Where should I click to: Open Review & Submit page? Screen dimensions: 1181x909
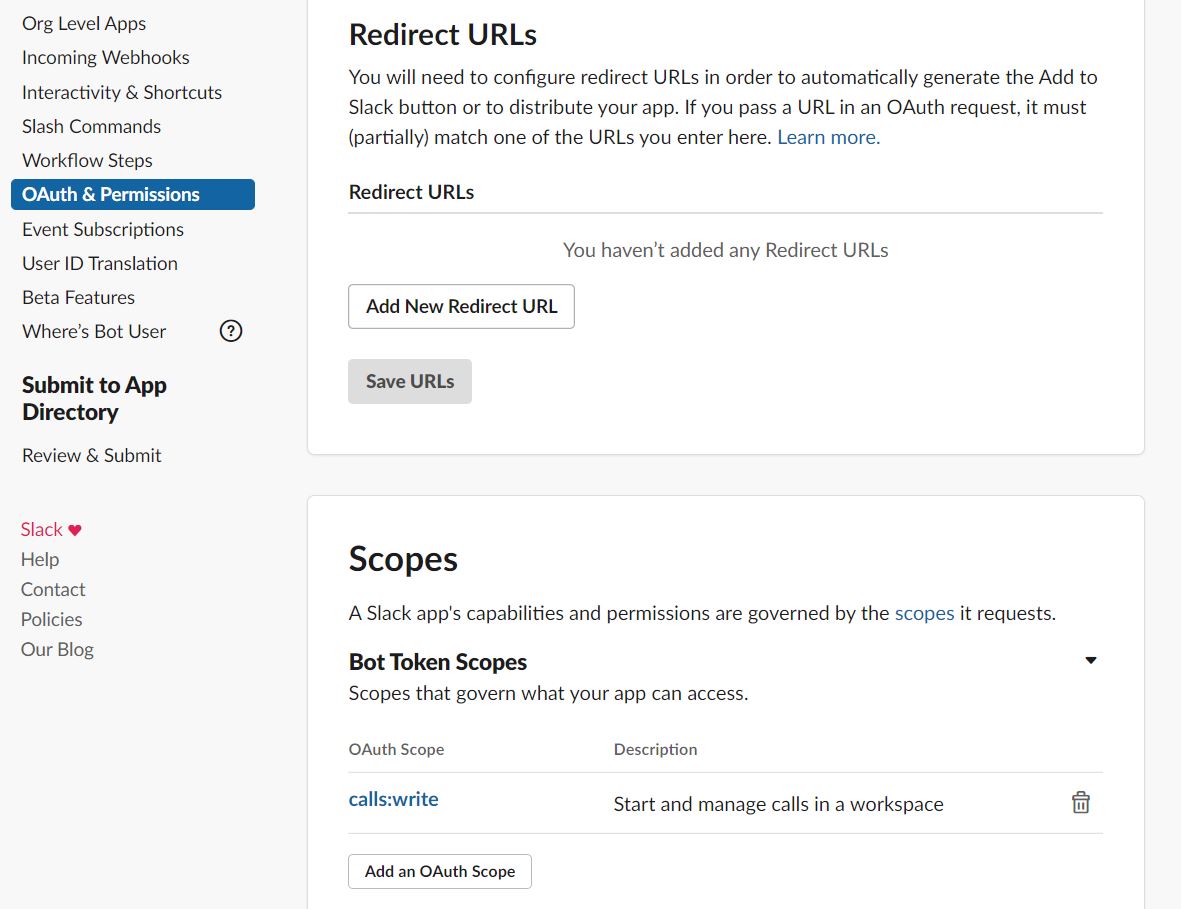91,455
